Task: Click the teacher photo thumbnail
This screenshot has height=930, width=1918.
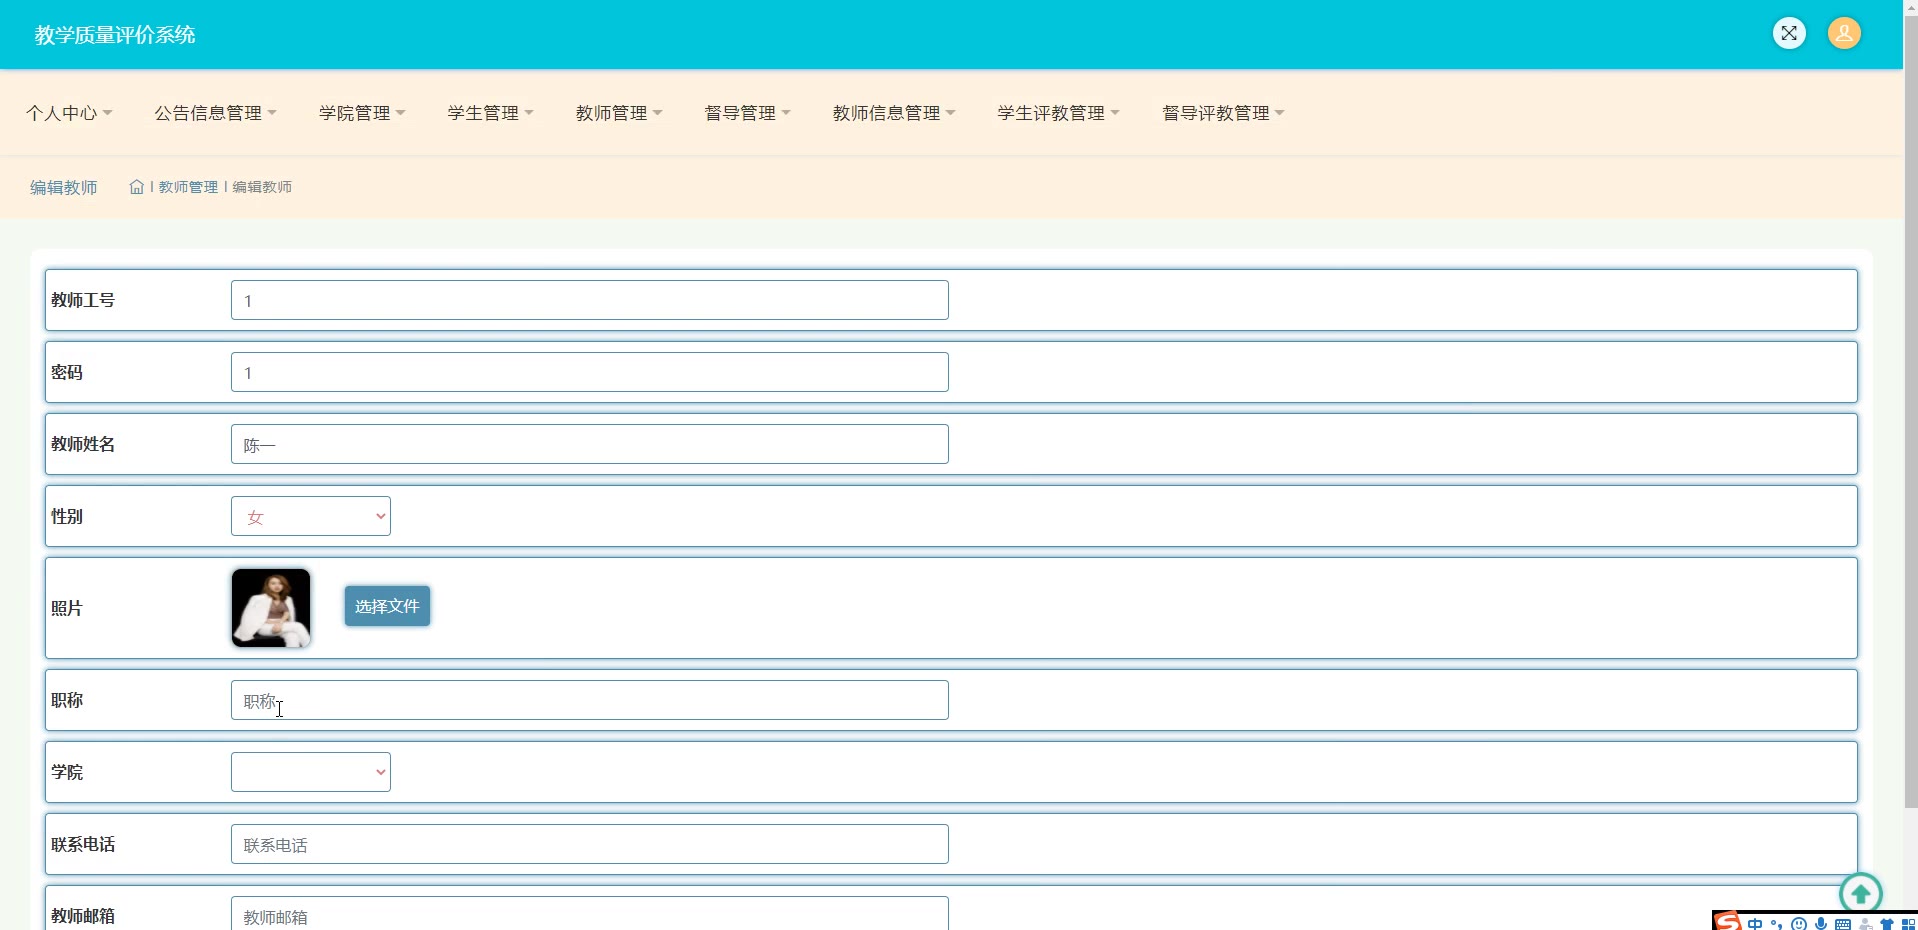Action: click(271, 608)
